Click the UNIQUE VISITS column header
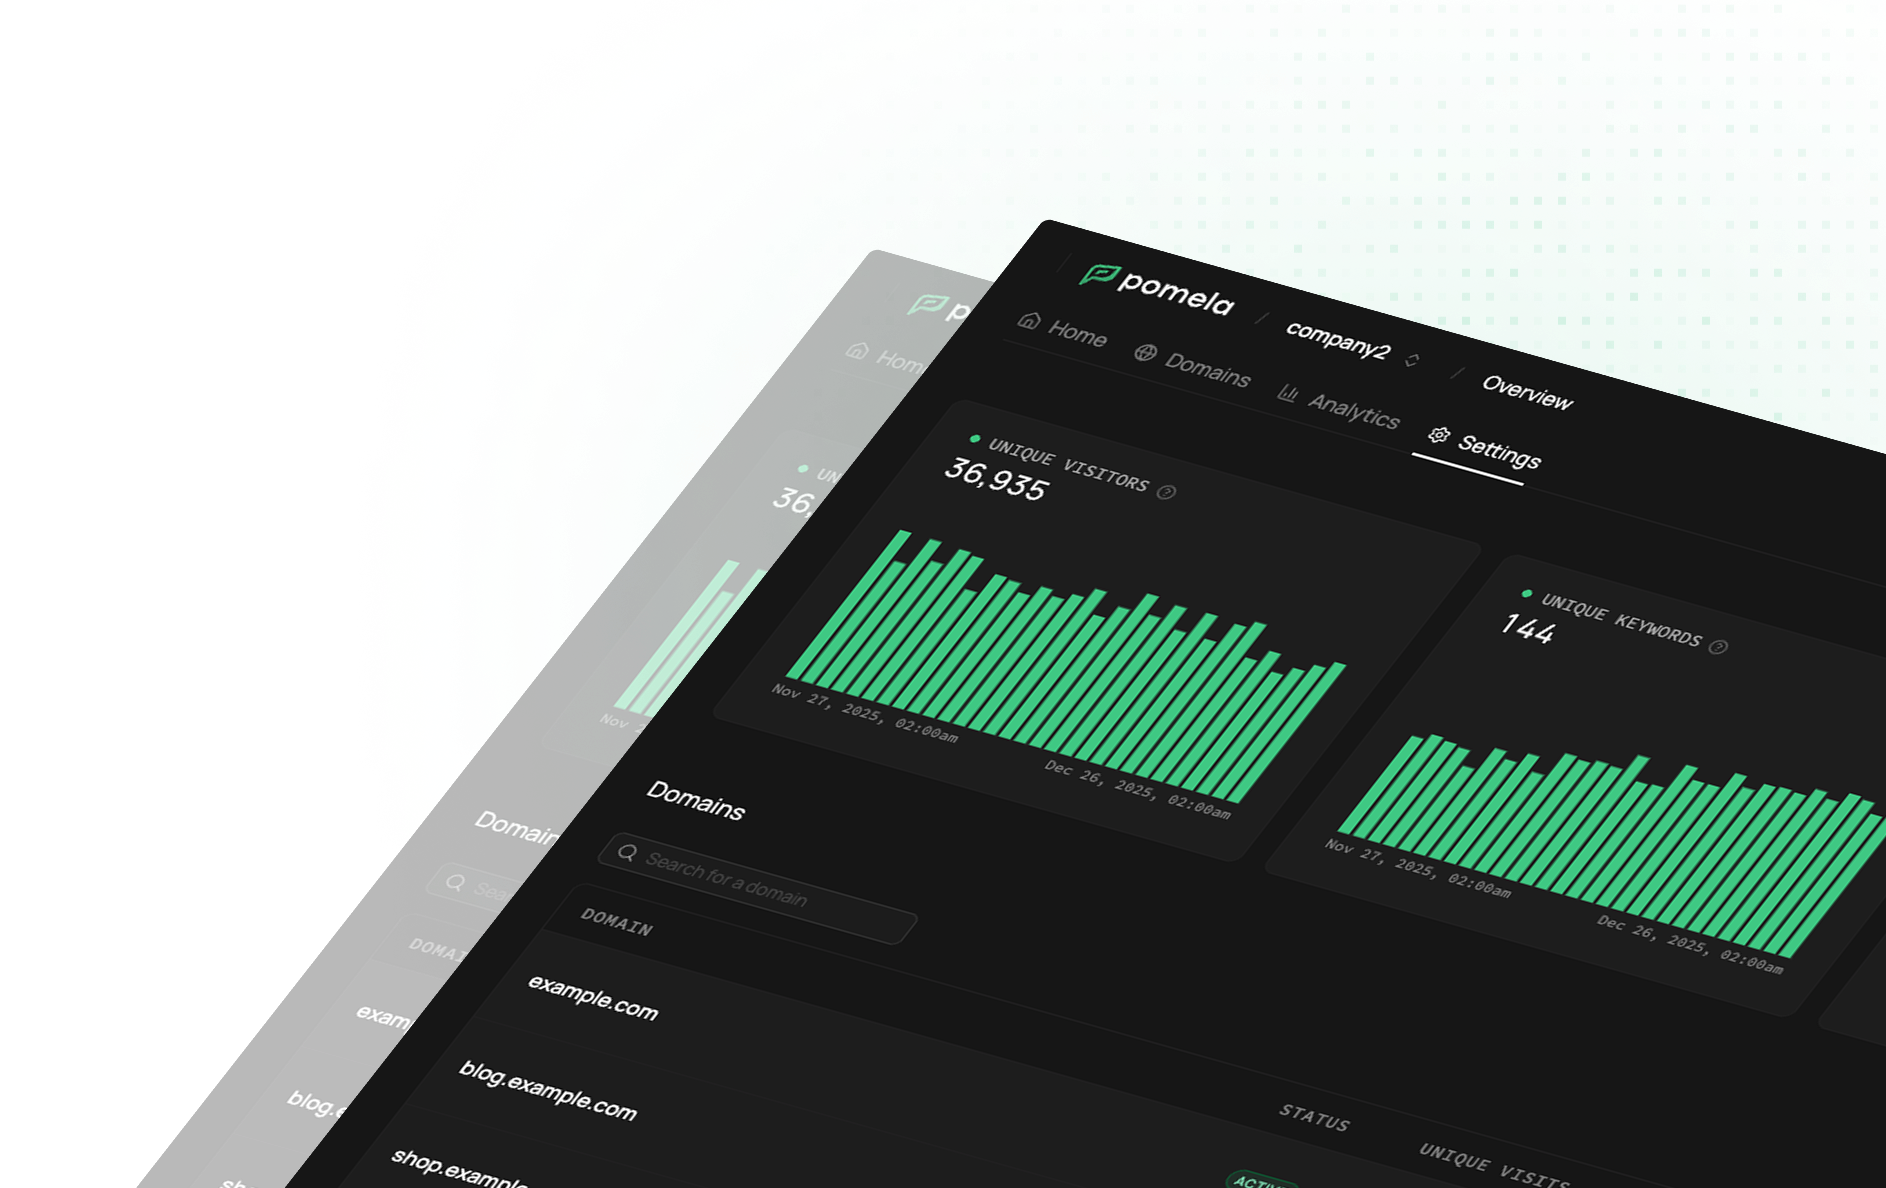This screenshot has height=1188, width=1886. (1494, 1165)
